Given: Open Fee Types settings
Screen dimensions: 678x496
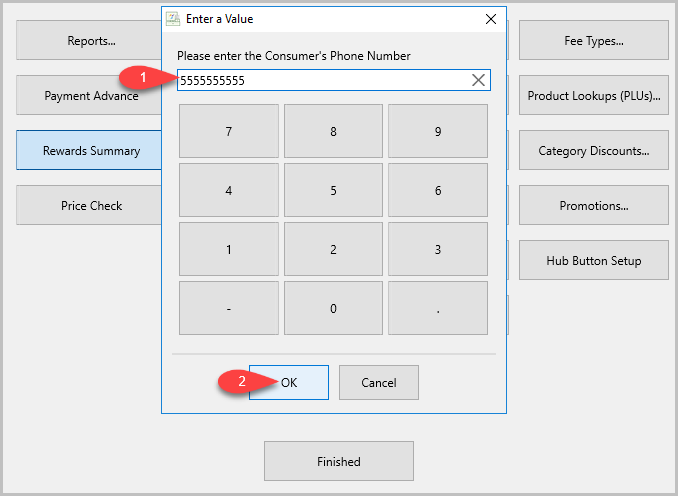Looking at the screenshot, I should [x=594, y=40].
